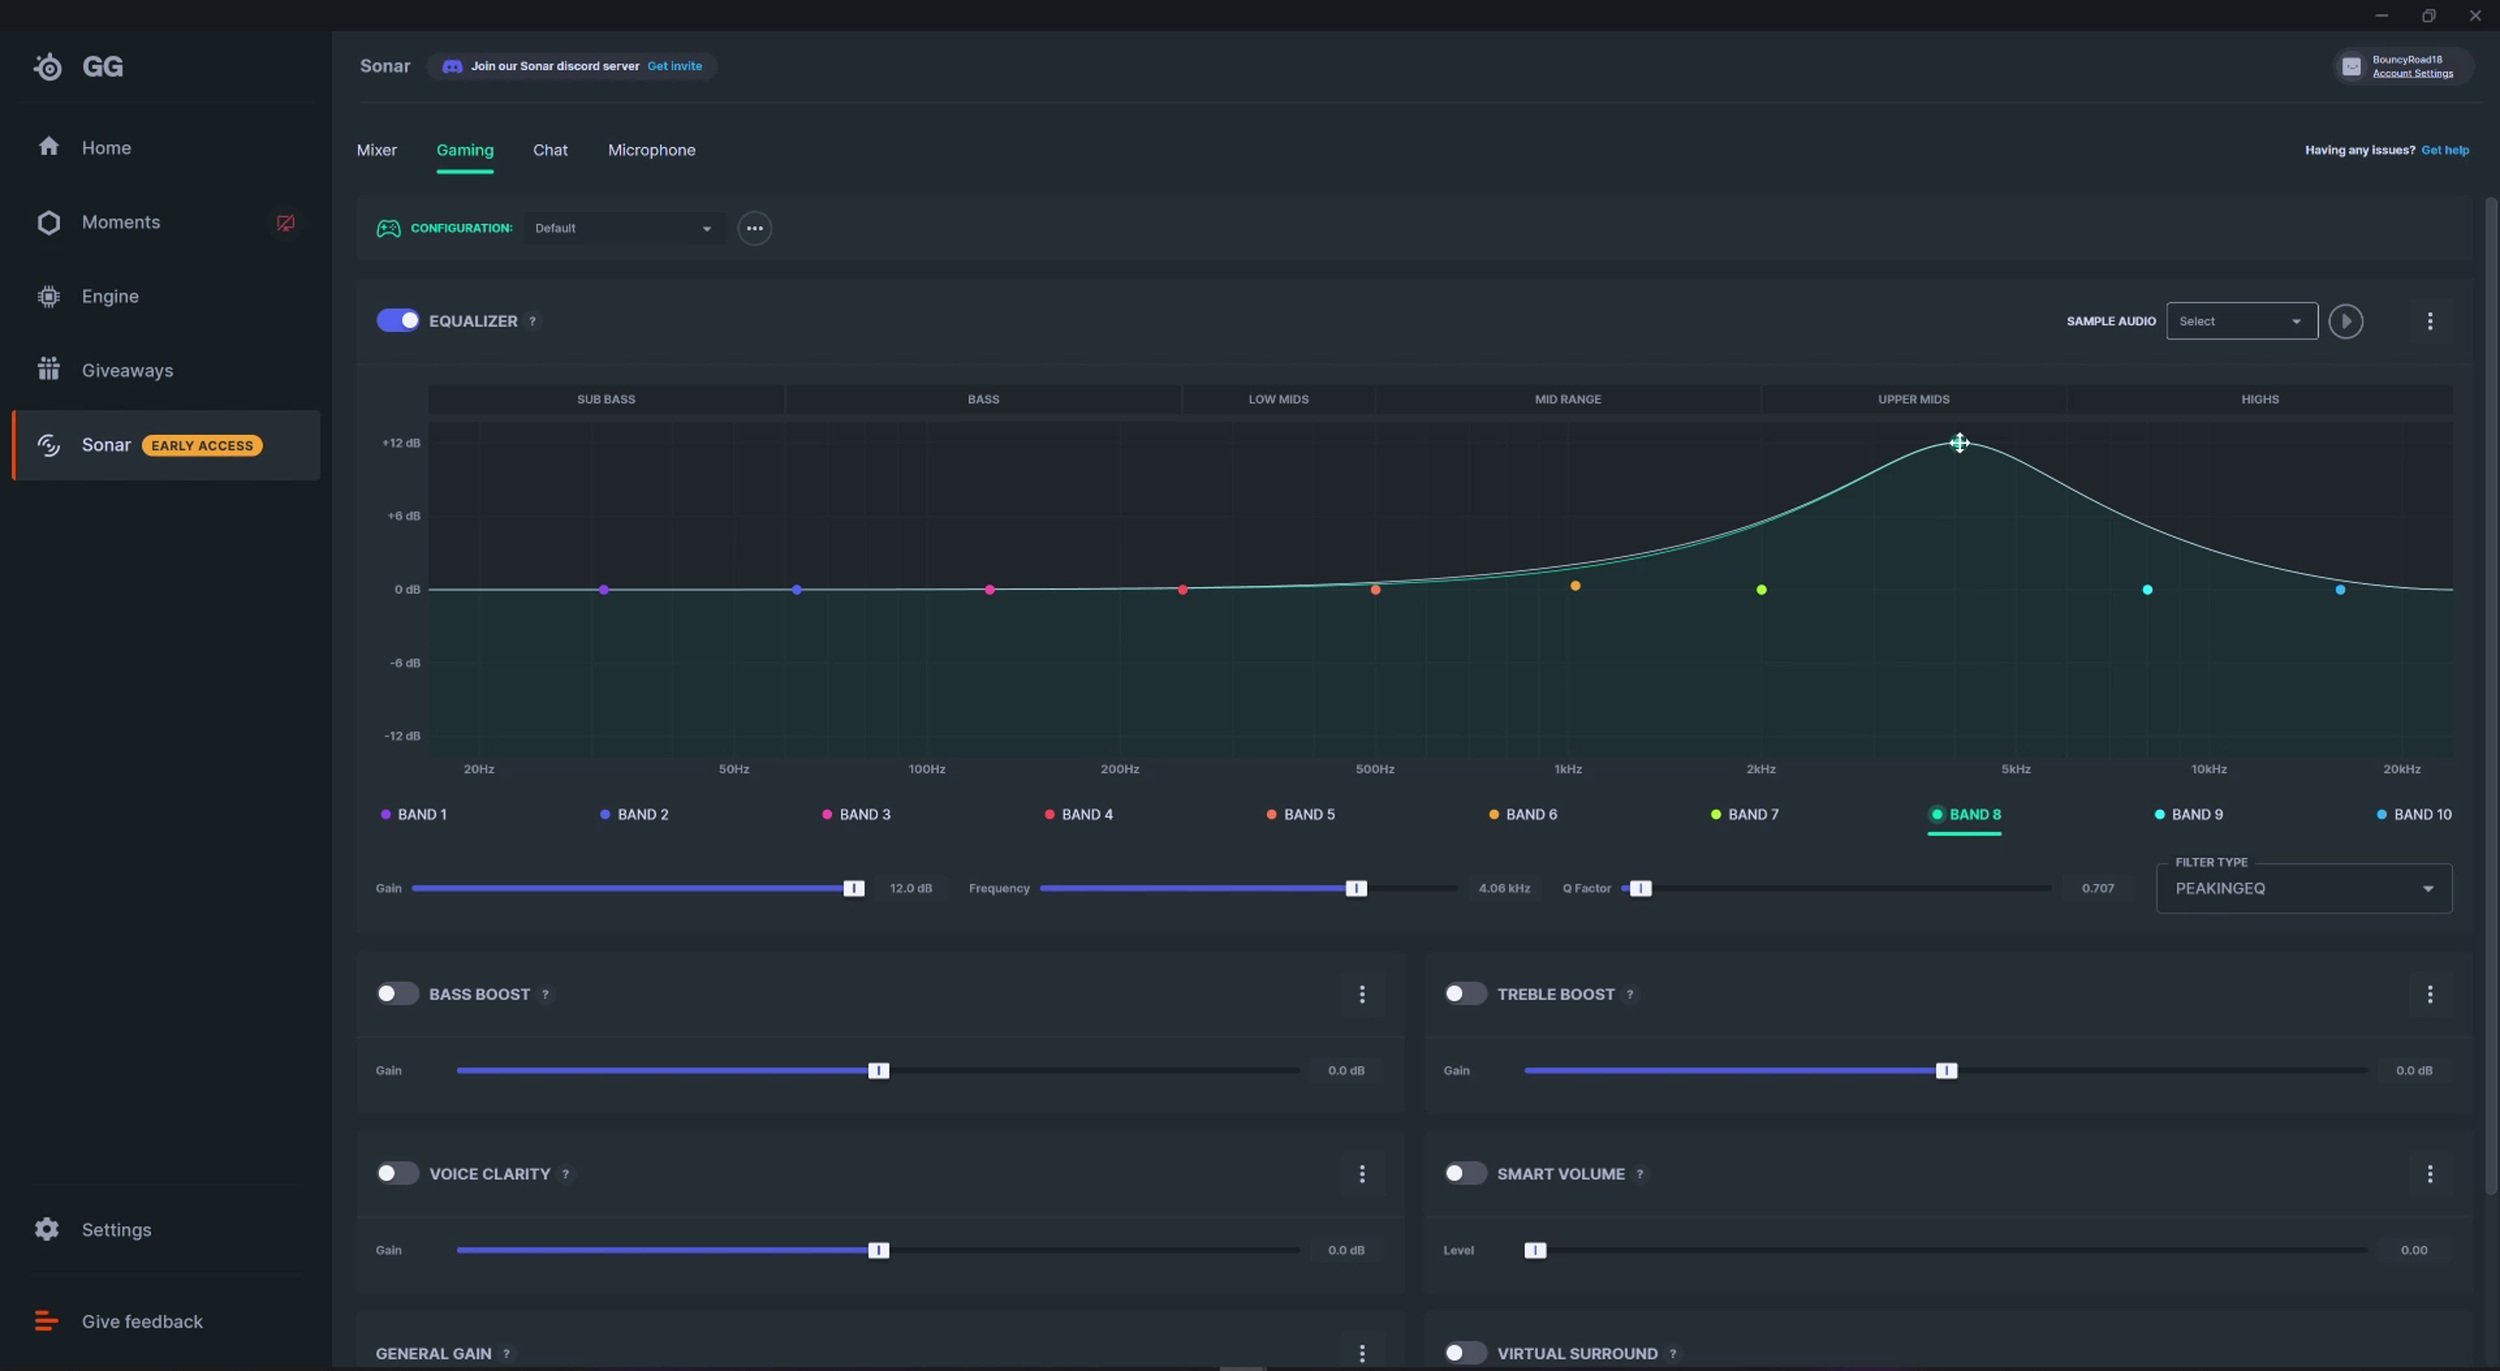Switch to the Microphone tab

point(651,150)
